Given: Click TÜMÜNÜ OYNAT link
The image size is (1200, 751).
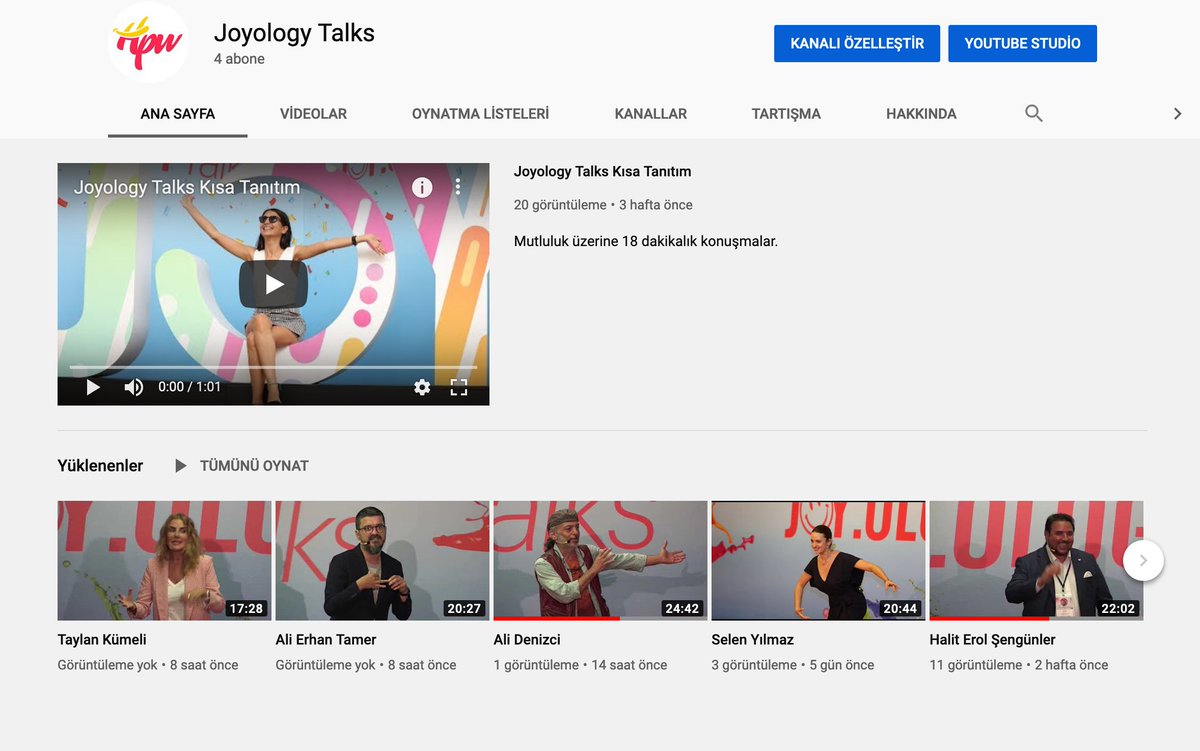Looking at the screenshot, I should click(x=254, y=466).
